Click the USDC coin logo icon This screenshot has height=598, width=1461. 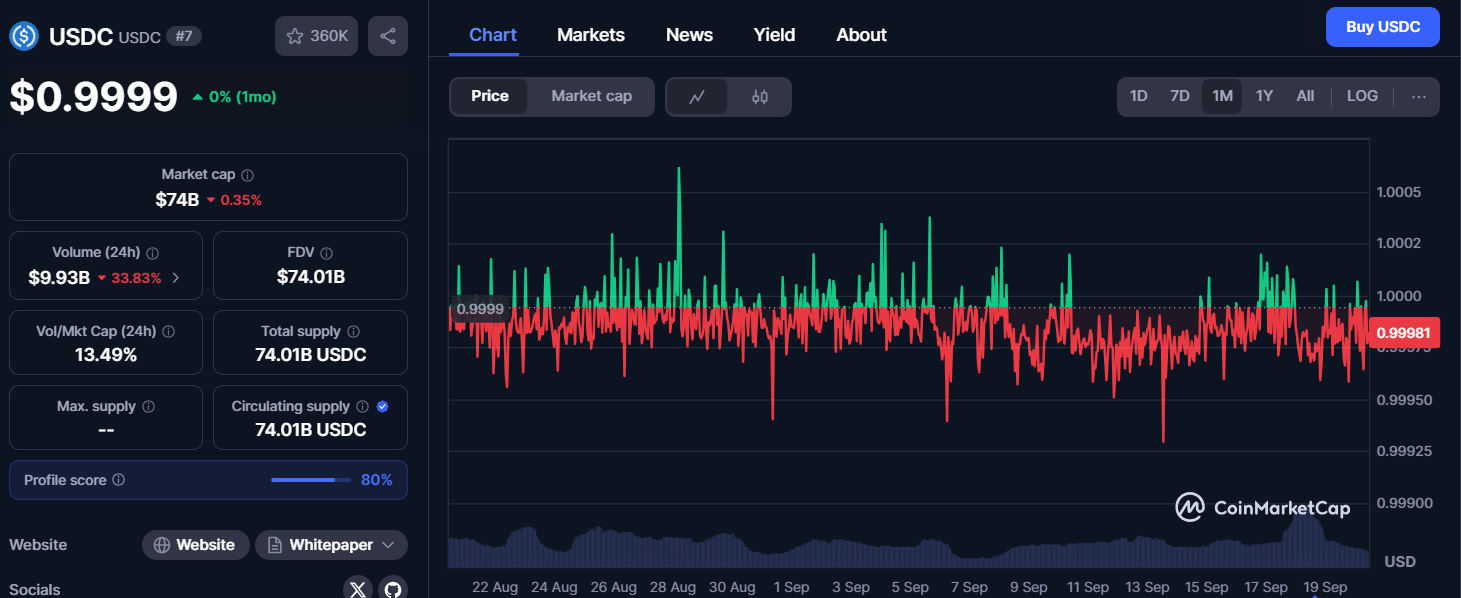tap(24, 36)
